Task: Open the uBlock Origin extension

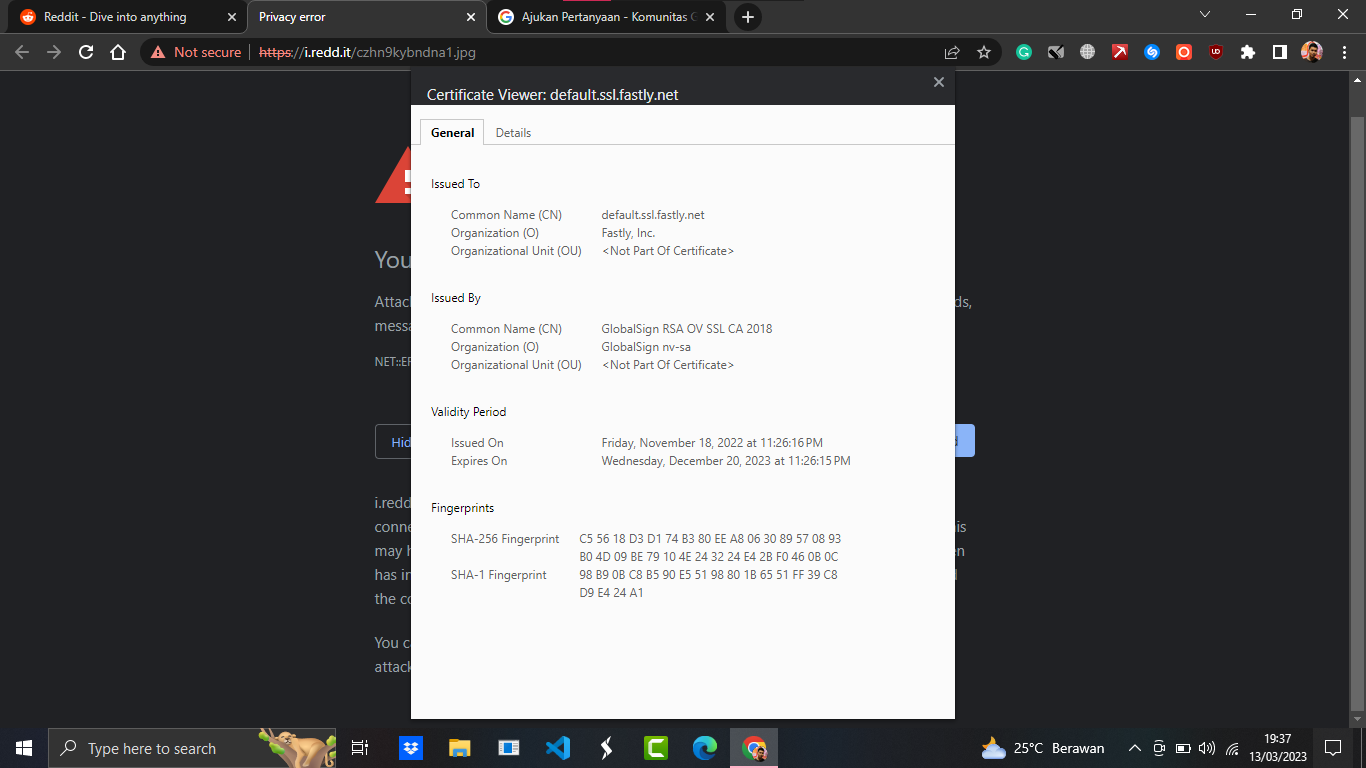Action: 1216,52
